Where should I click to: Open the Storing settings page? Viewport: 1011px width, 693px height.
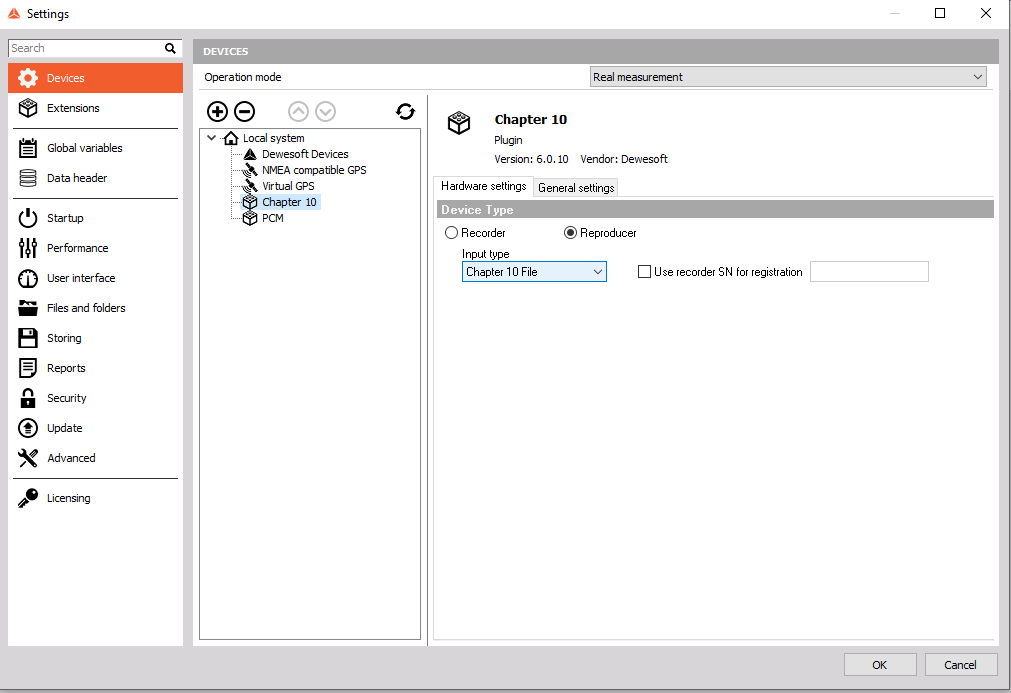(x=95, y=338)
